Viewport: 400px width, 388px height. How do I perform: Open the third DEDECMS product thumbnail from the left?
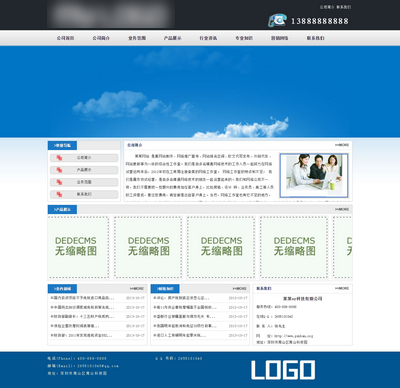click(221, 247)
